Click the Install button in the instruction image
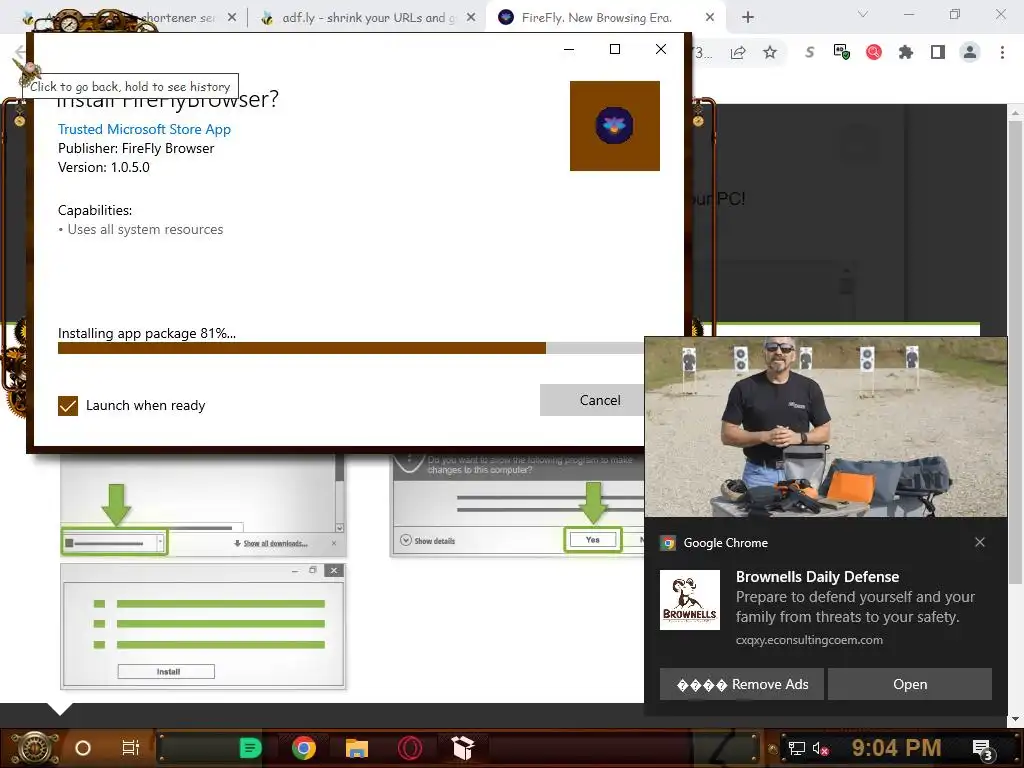The width and height of the screenshot is (1024, 768). click(167, 671)
